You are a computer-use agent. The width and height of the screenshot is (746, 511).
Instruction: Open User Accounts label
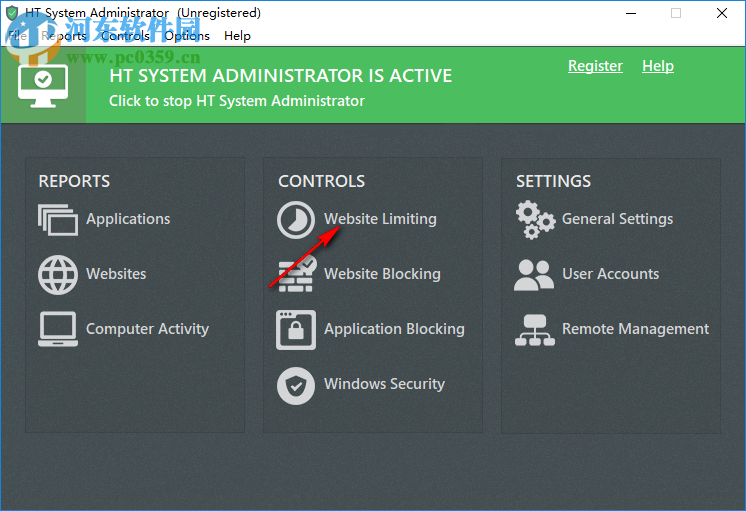(x=611, y=274)
